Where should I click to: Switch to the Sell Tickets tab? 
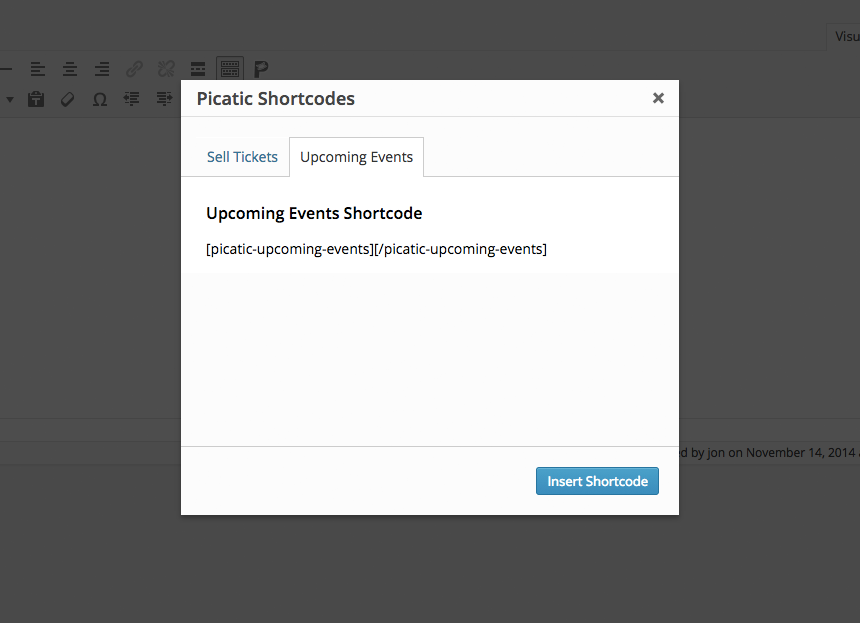click(242, 157)
